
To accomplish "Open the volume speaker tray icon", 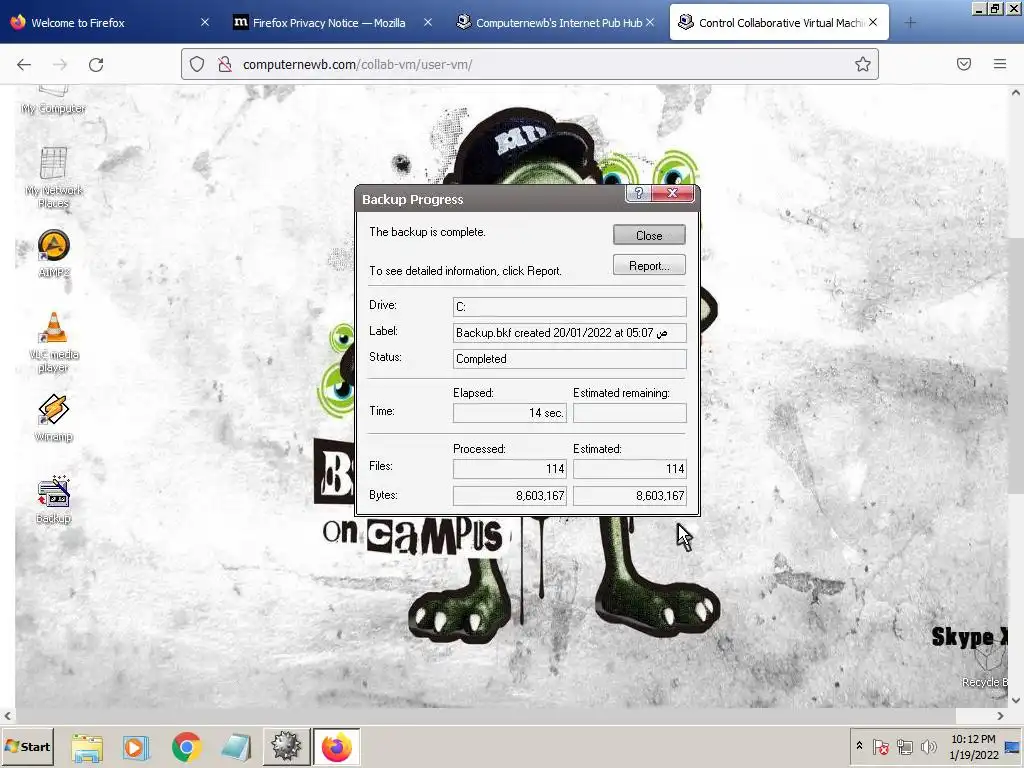I will 929,746.
